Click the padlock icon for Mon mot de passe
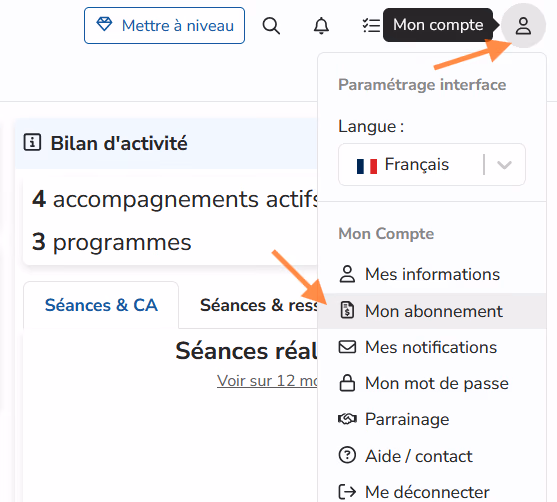 (347, 383)
